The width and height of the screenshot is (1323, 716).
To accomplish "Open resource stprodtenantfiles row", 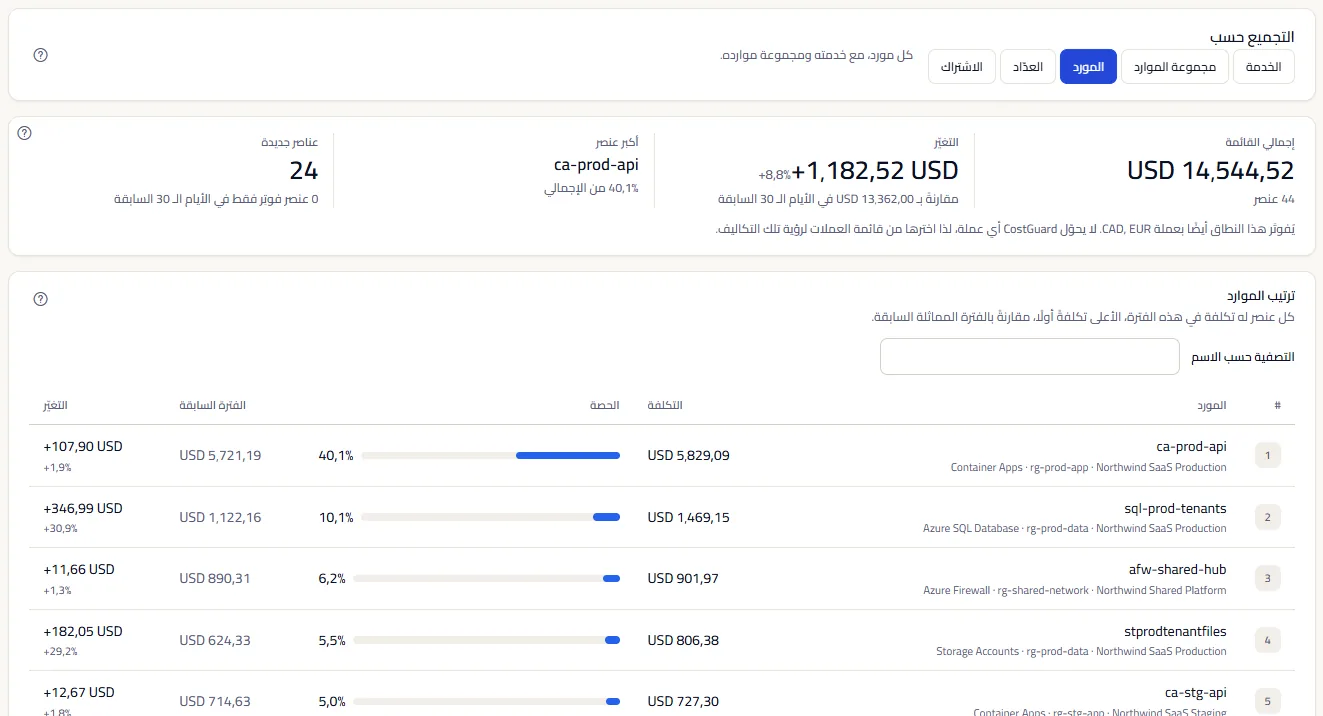I will click(1174, 631).
